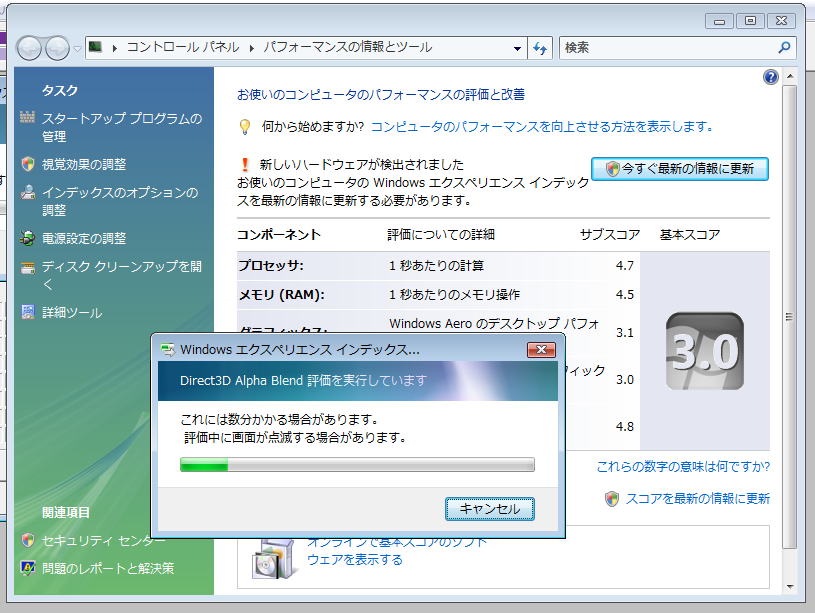Click disk icon beside ディスク クリーンアップ

click(28, 267)
